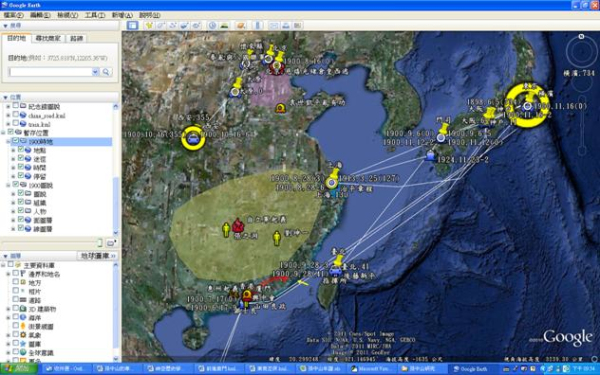The image size is (600, 375).
Task: Open the search input history dropdown
Action: 95,72
